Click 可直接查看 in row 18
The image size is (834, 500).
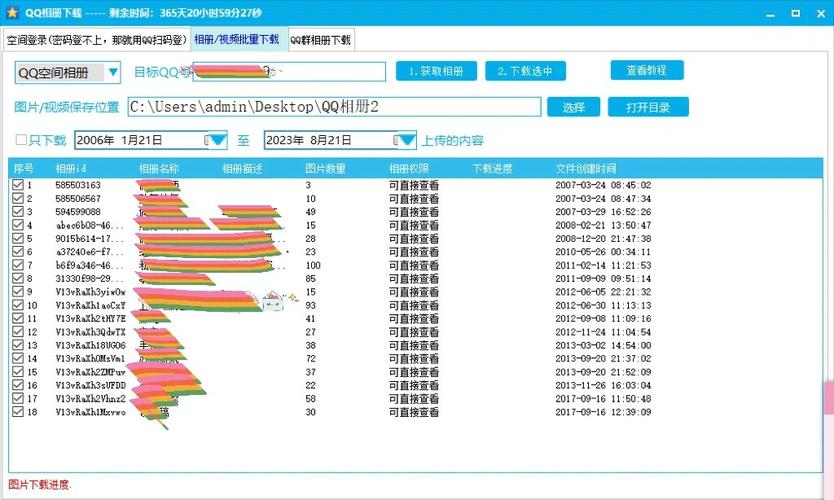[414, 412]
